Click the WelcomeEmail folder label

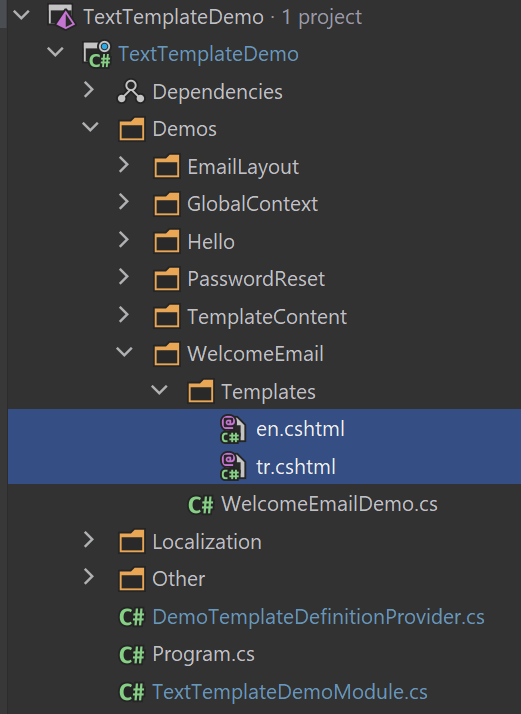[255, 354]
